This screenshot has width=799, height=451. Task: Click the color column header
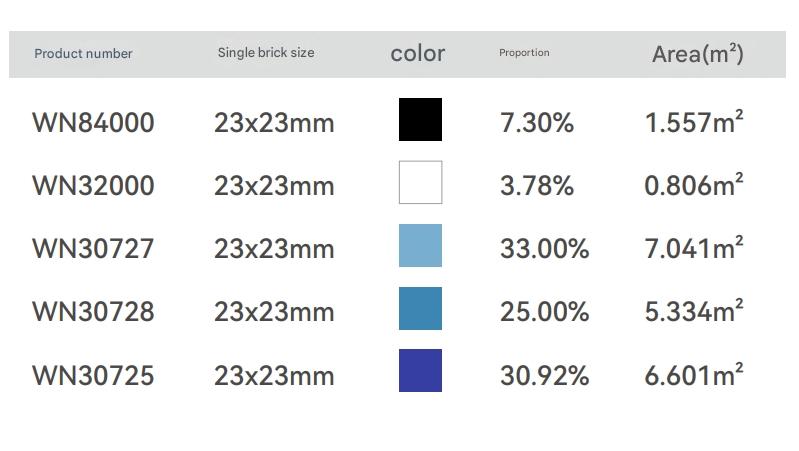tap(417, 54)
